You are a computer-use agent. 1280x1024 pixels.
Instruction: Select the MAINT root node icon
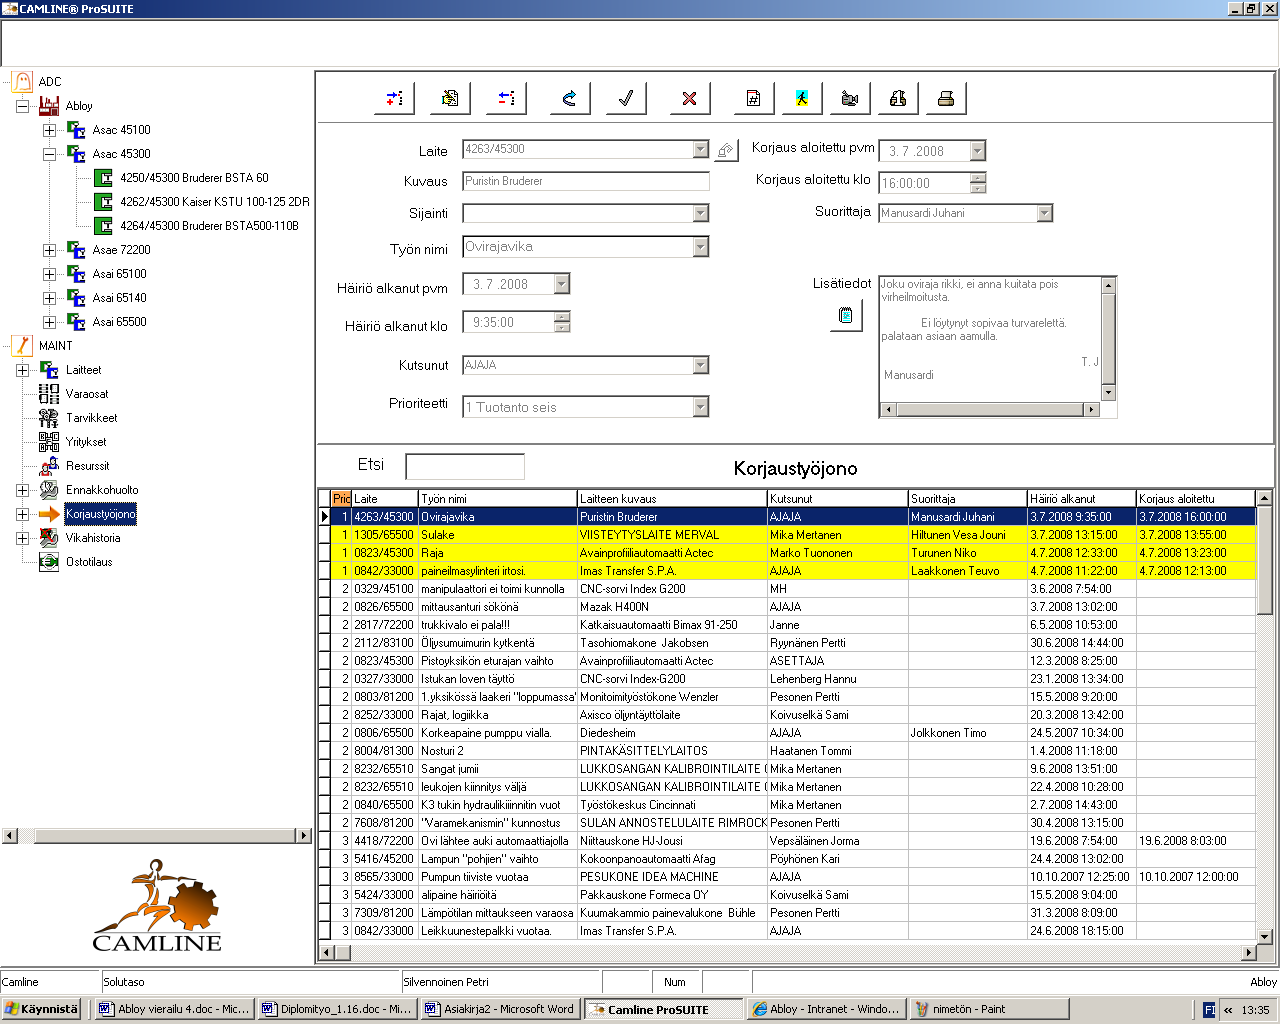tap(22, 346)
